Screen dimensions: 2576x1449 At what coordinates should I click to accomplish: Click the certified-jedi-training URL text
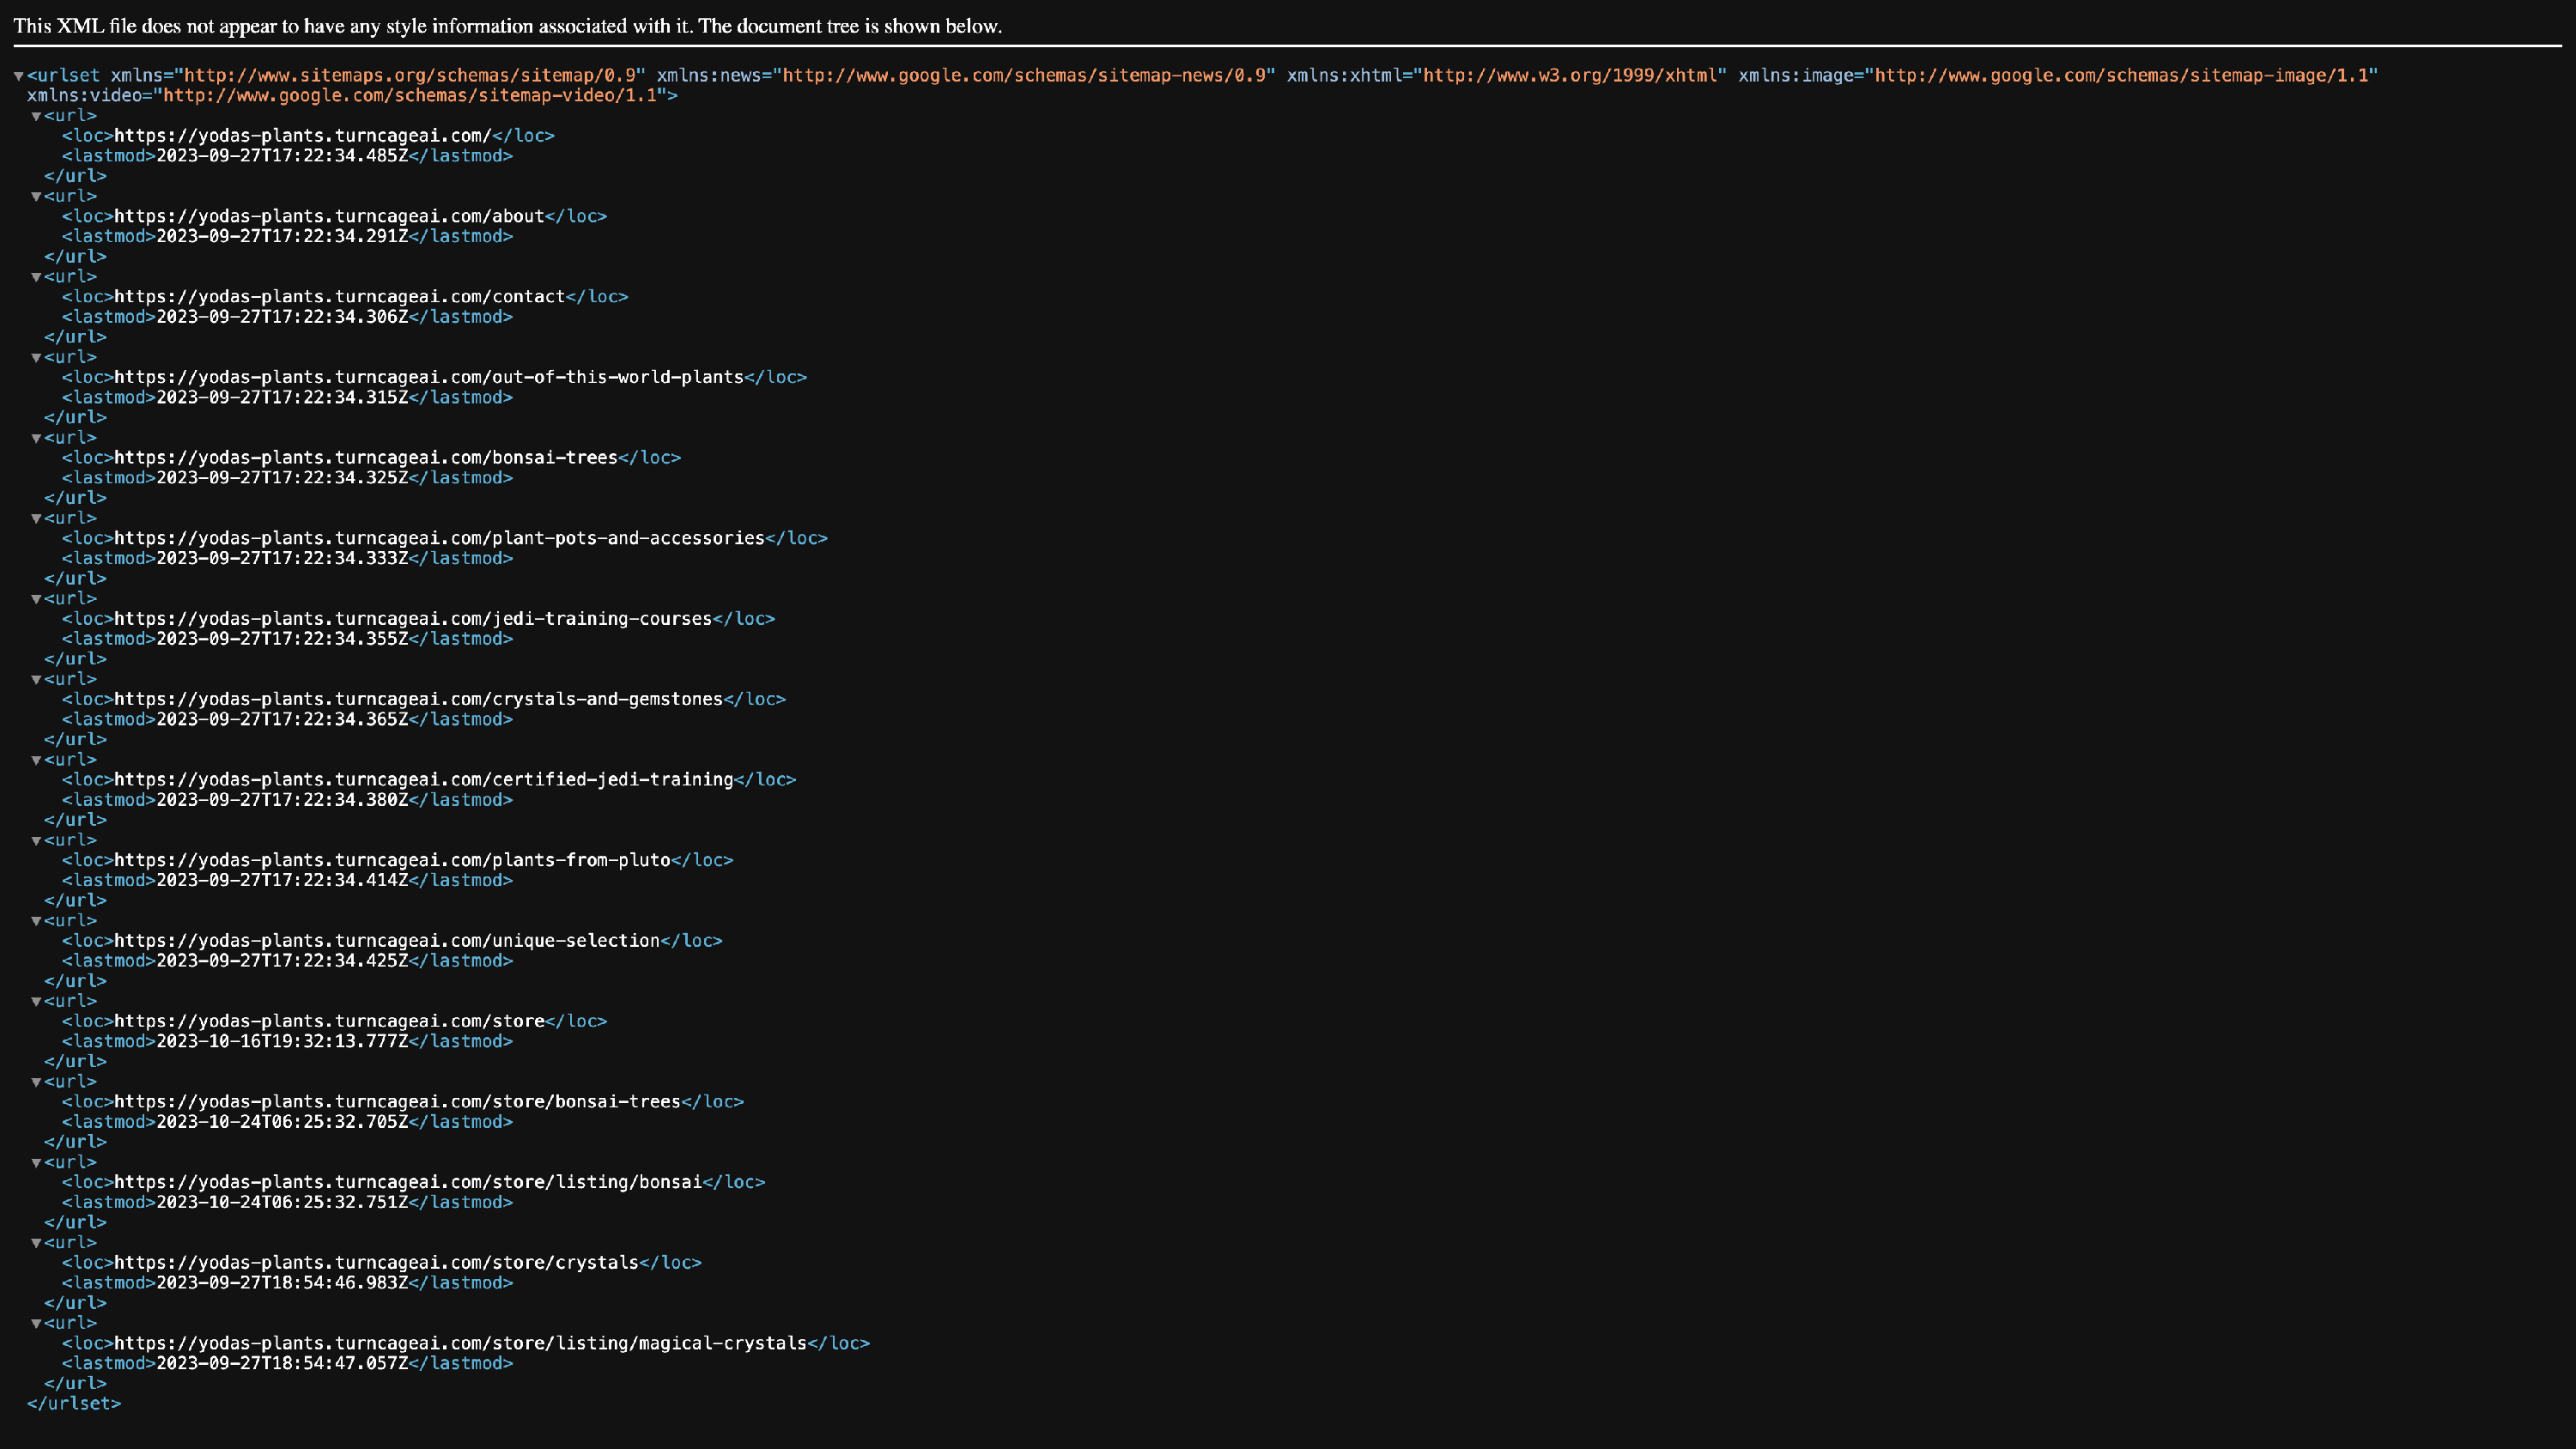pos(424,780)
